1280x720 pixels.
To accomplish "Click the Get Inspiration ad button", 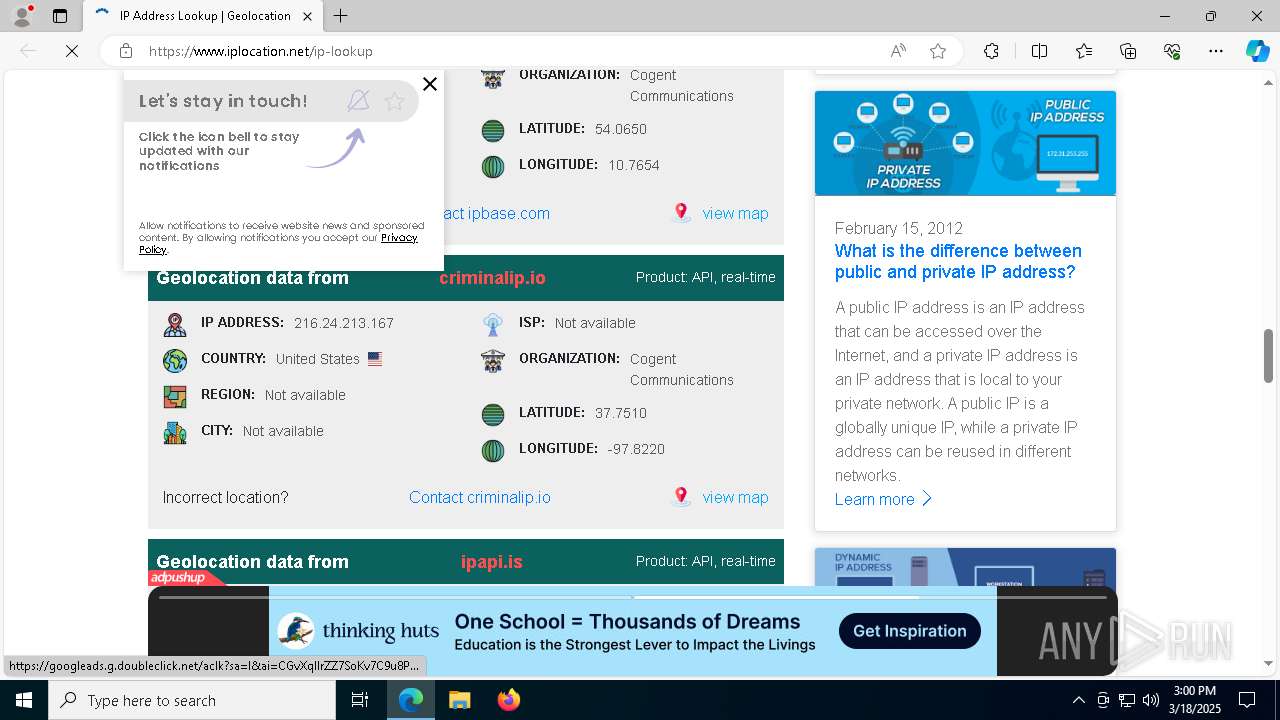I will 910,631.
